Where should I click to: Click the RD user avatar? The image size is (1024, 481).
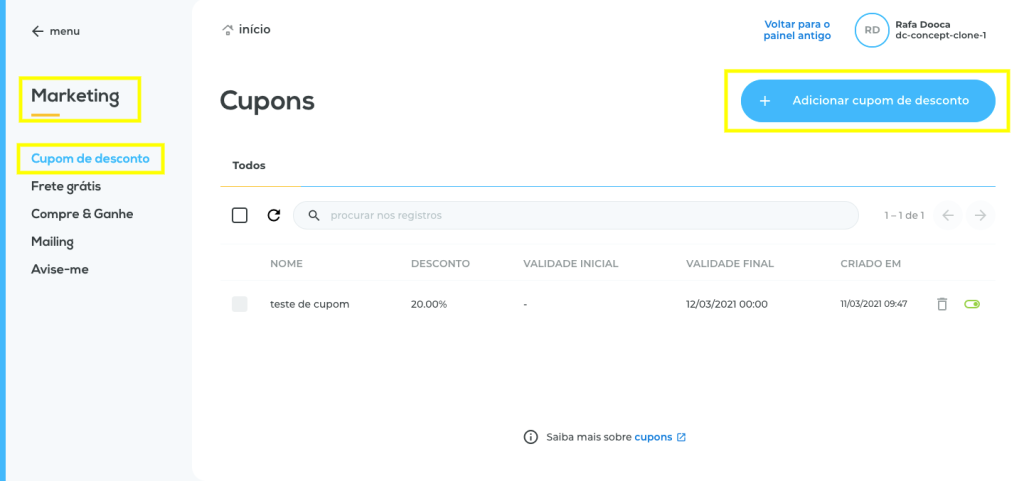872,30
